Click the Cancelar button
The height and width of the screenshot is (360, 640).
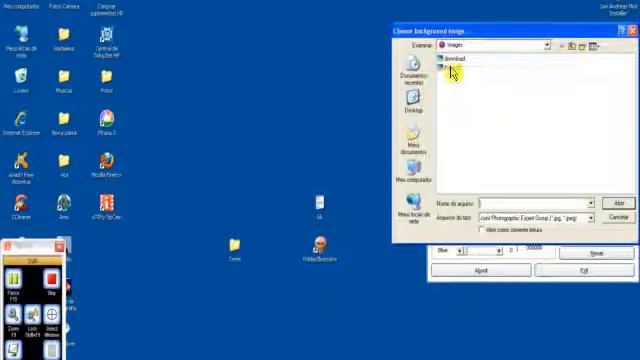(619, 217)
